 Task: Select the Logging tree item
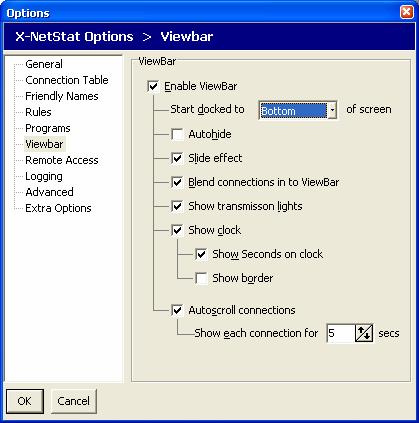click(44, 176)
